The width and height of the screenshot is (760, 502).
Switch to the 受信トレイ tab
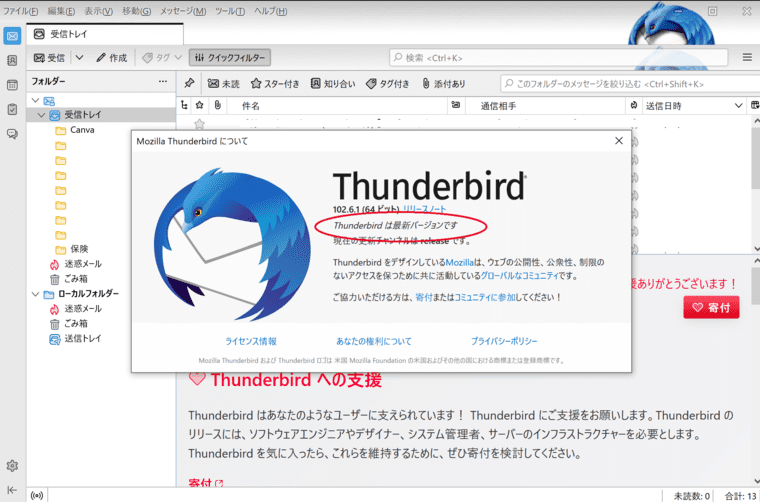[x=105, y=34]
